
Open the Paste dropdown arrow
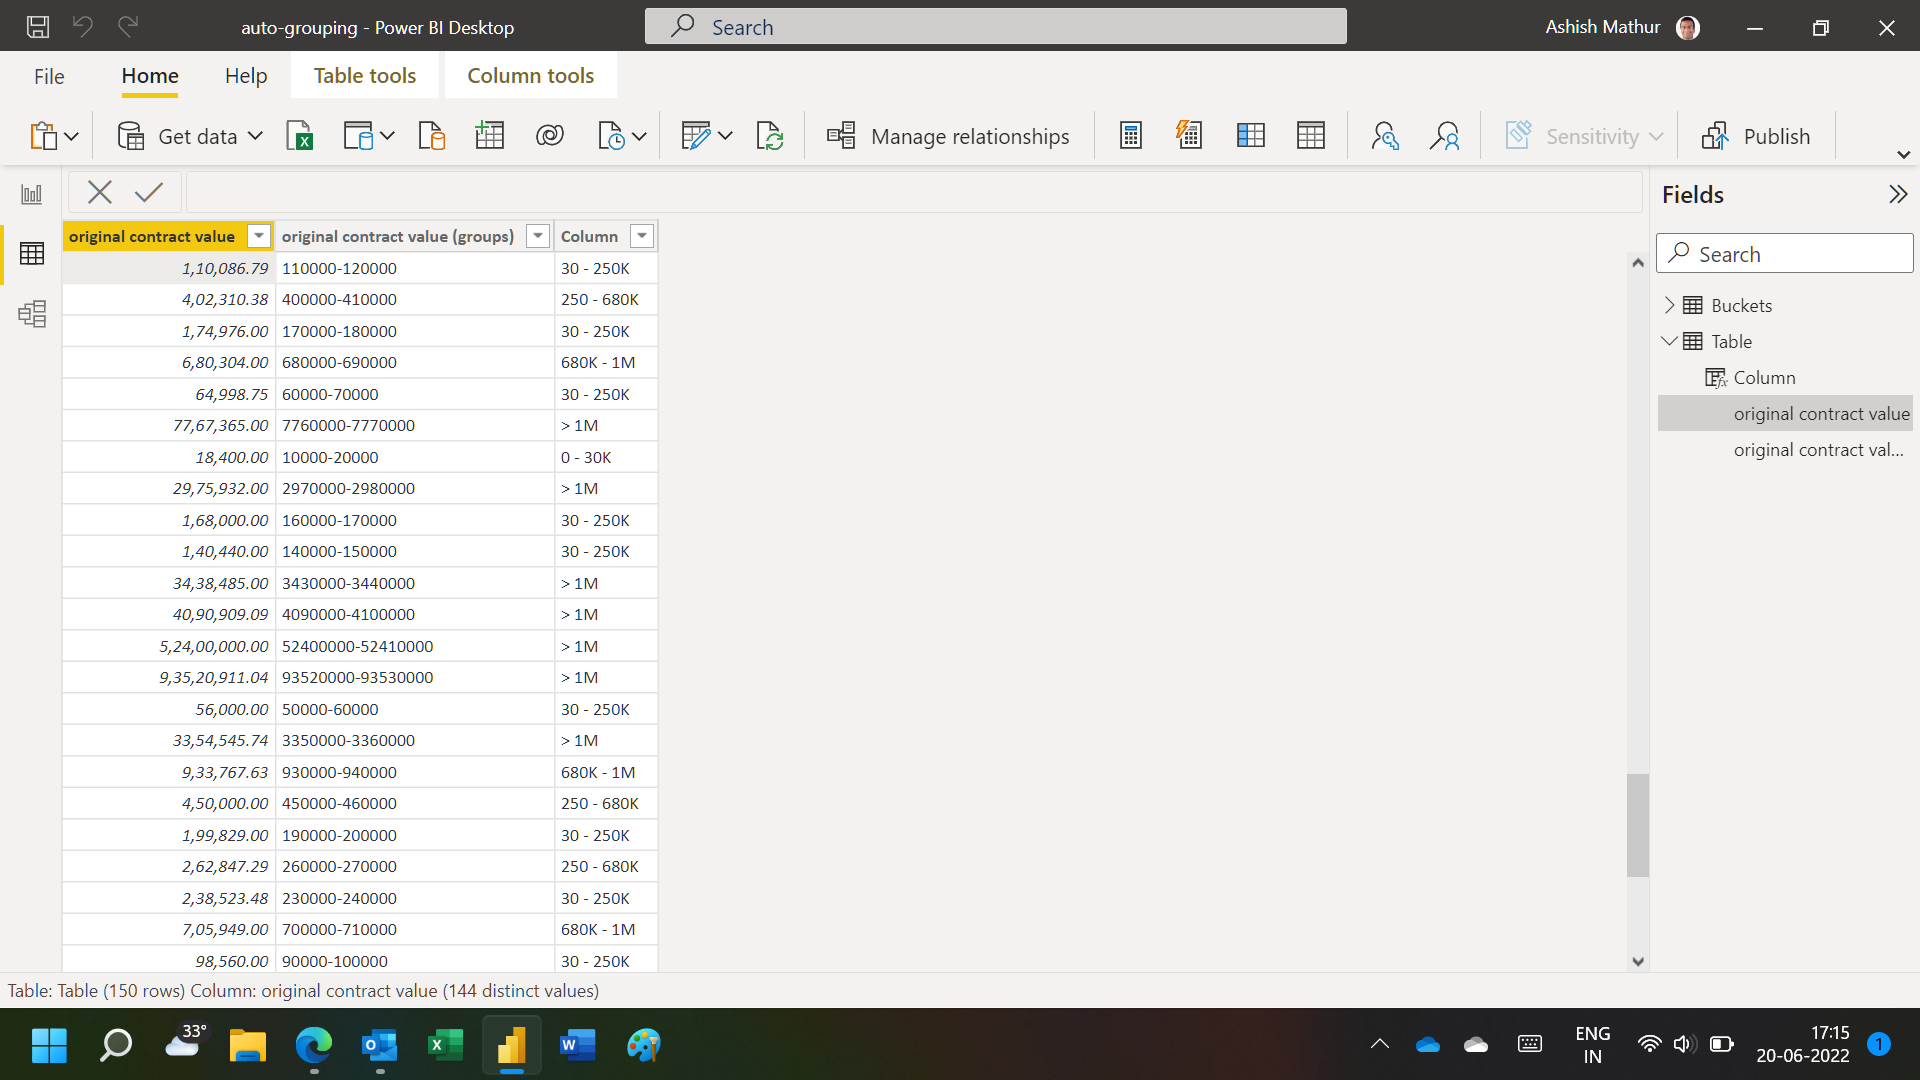coord(71,136)
